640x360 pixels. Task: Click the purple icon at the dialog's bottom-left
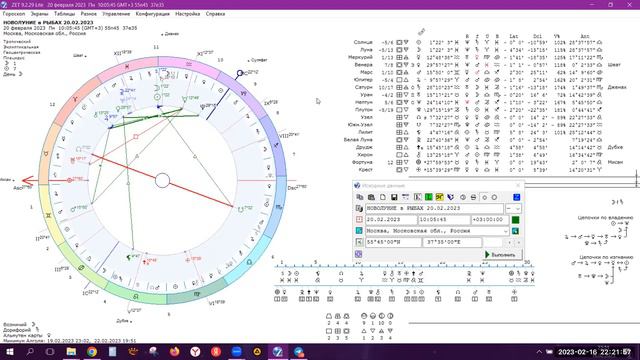pos(358,254)
